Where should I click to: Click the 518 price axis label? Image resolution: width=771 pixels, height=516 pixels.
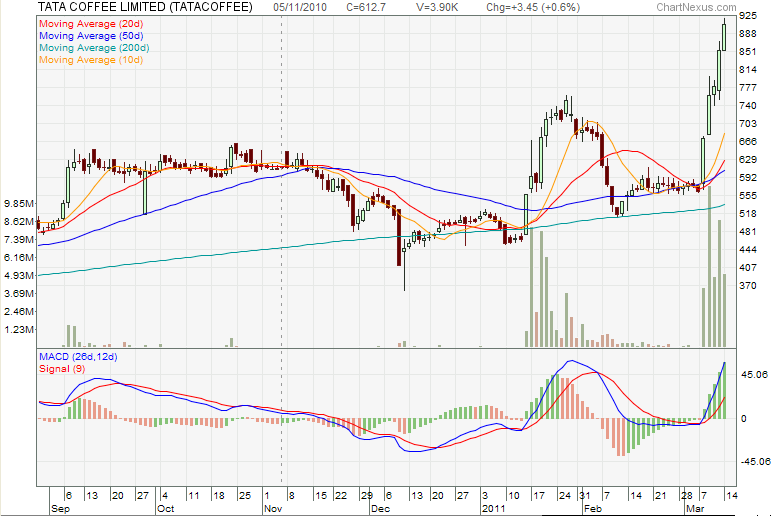[747, 213]
